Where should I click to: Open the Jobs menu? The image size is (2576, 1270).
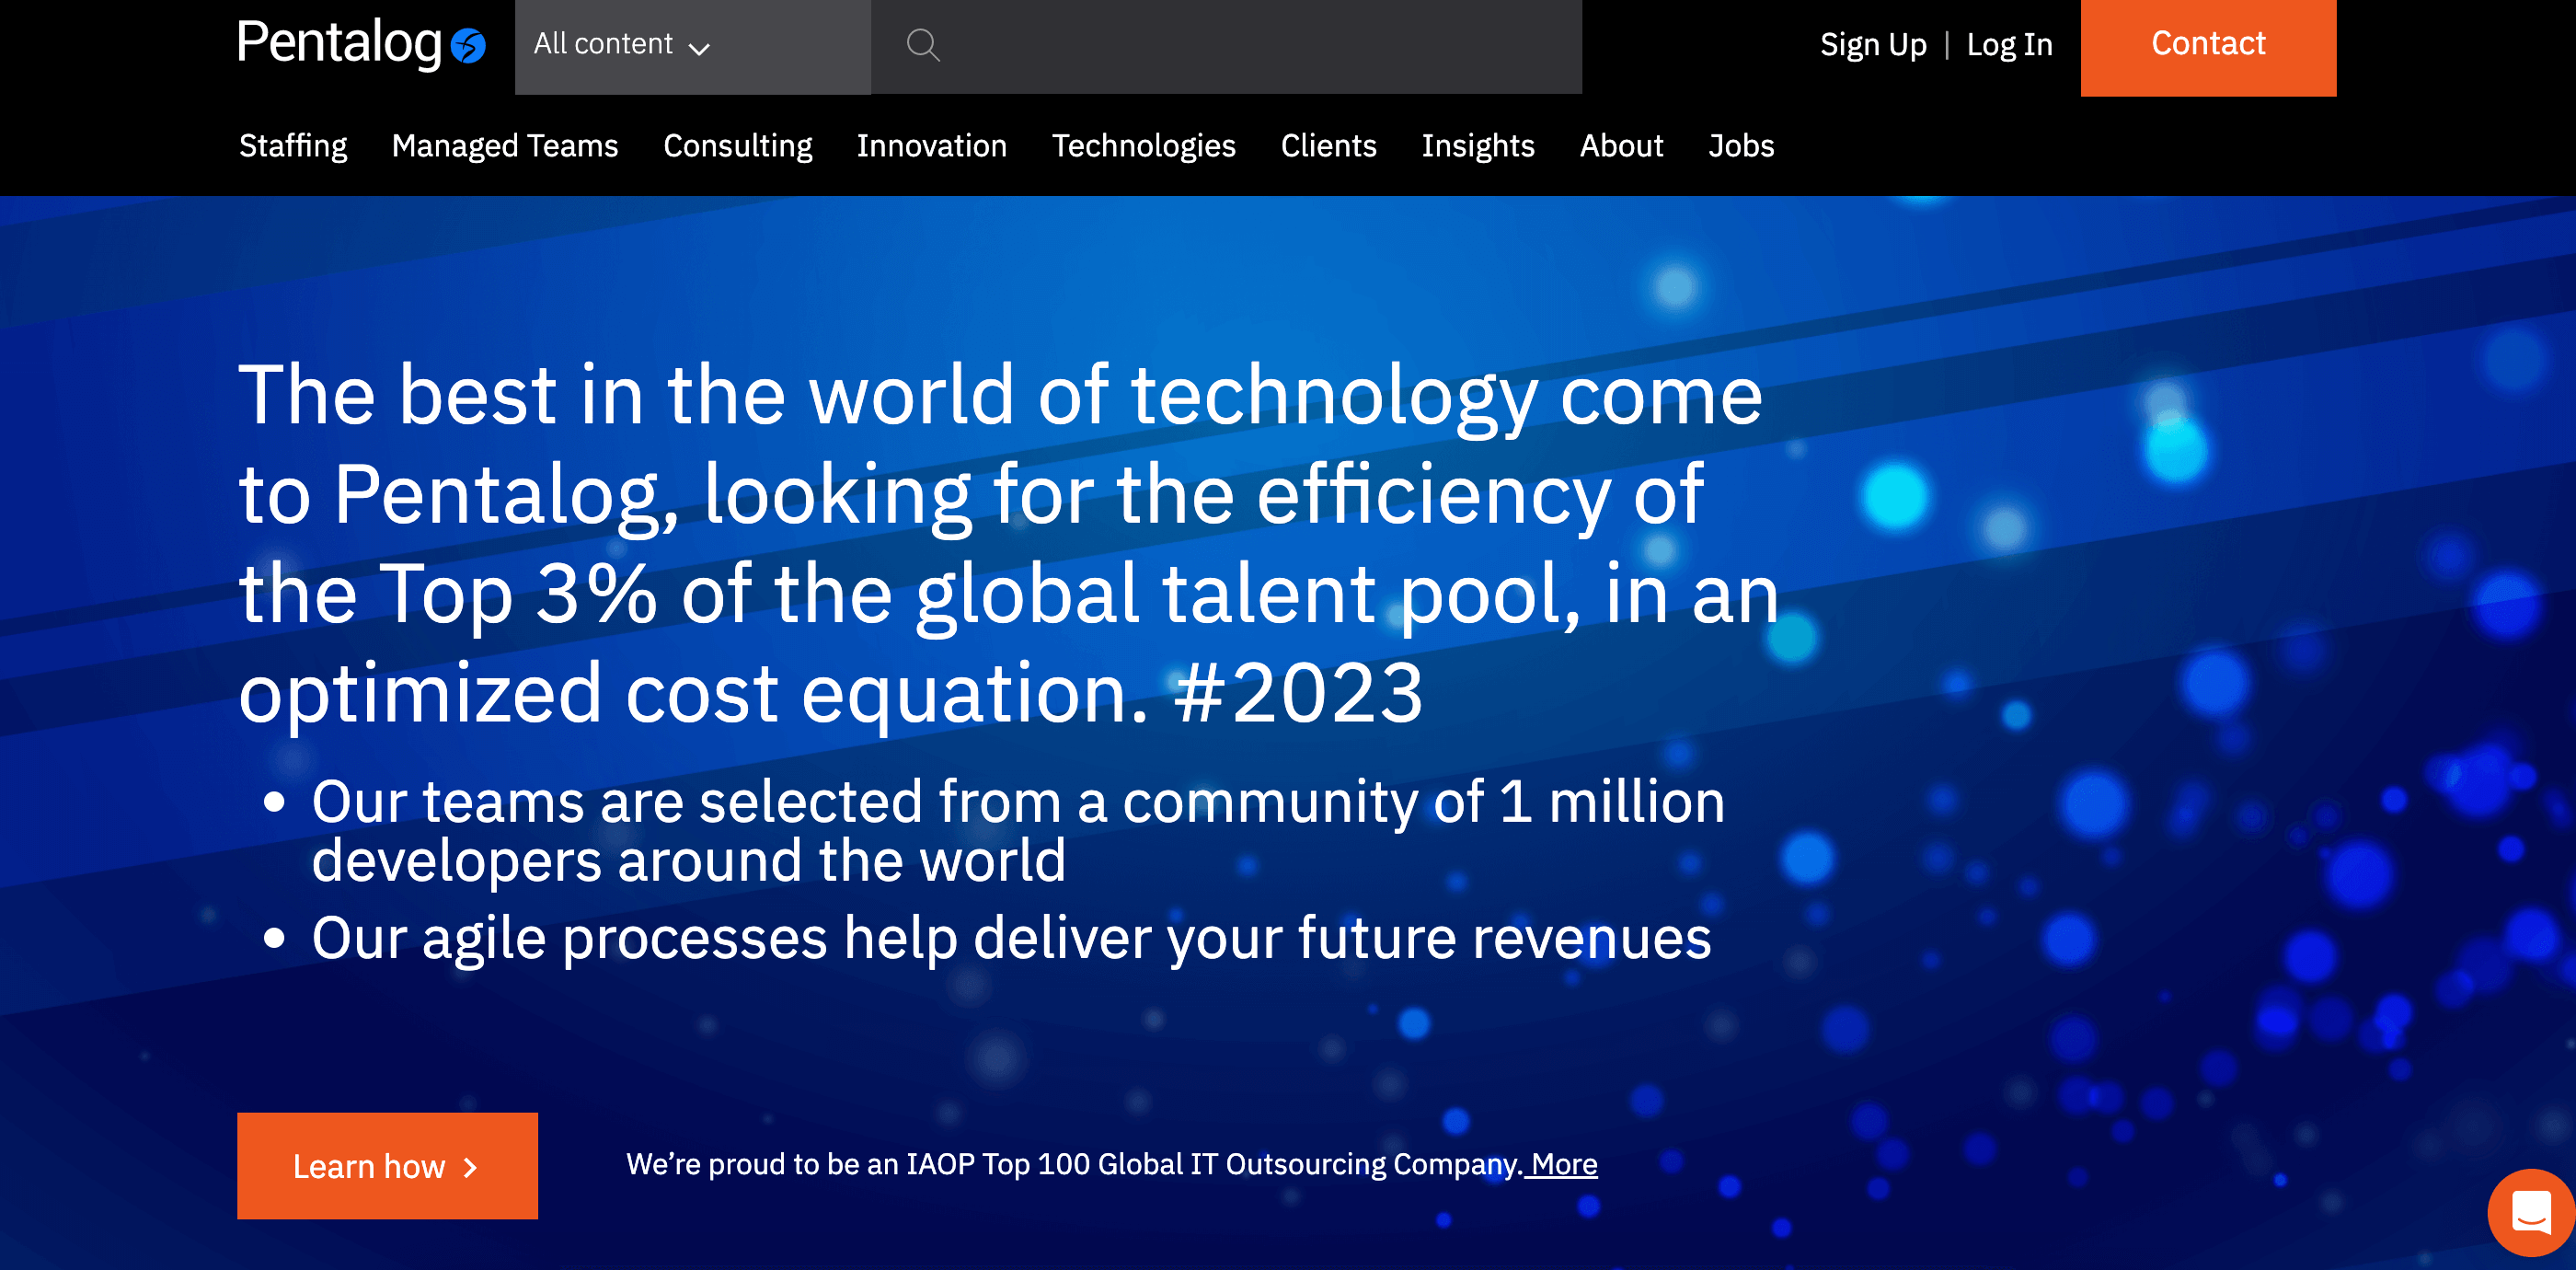click(x=1741, y=146)
